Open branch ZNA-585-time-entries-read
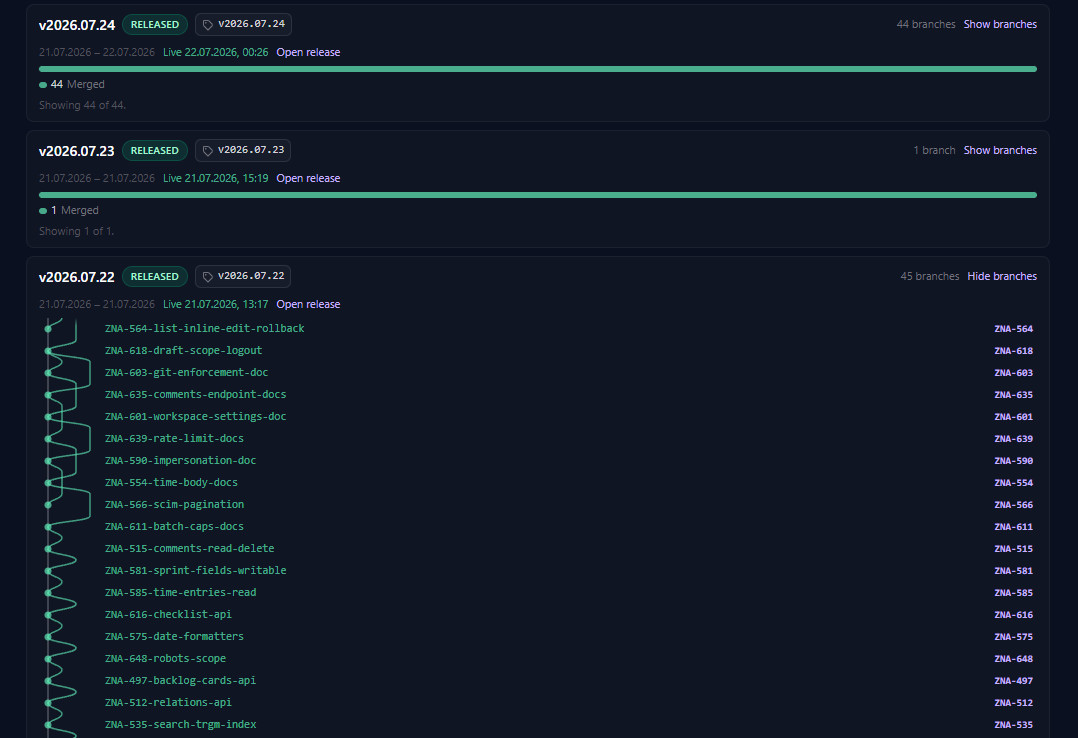This screenshot has width=1078, height=738. pyautogui.click(x=180, y=593)
